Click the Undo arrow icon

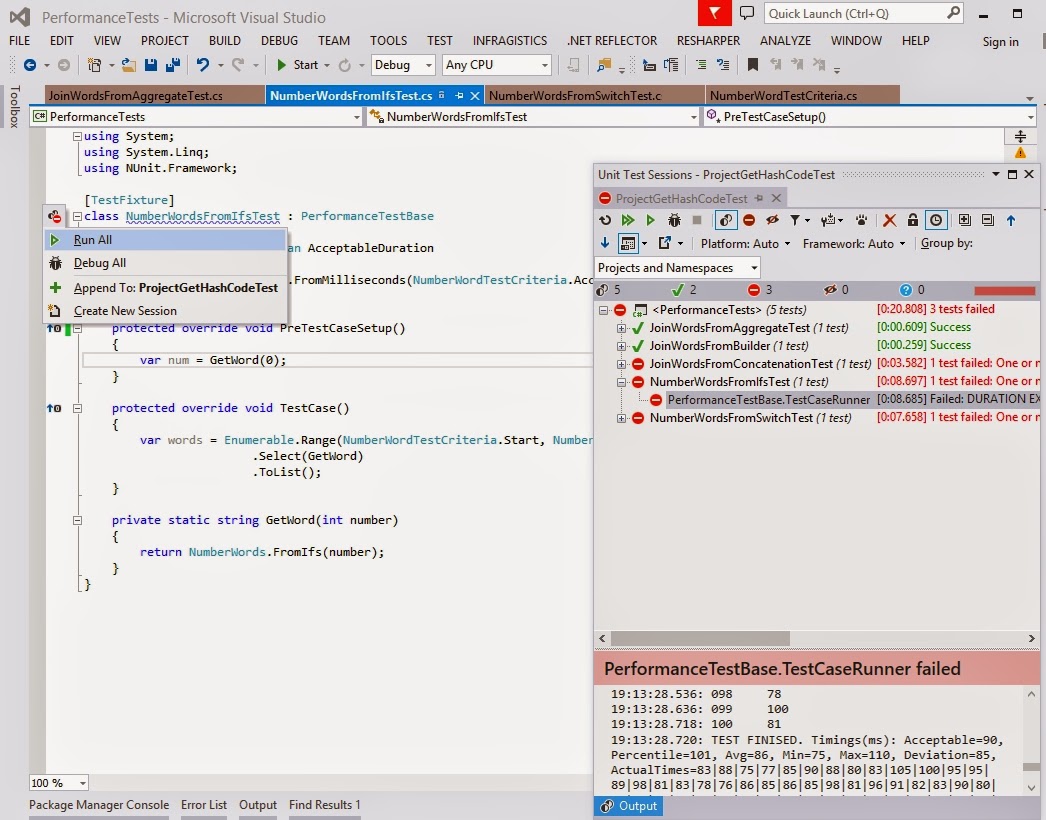tap(203, 65)
